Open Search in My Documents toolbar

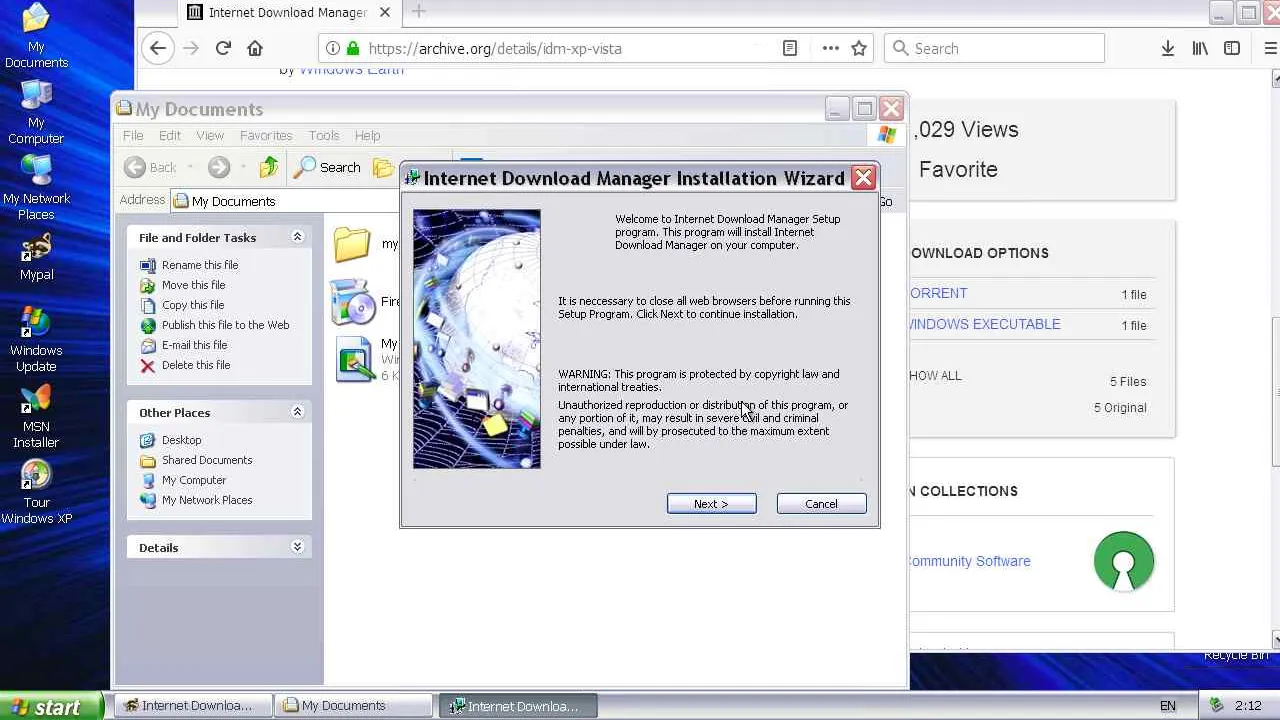327,168
